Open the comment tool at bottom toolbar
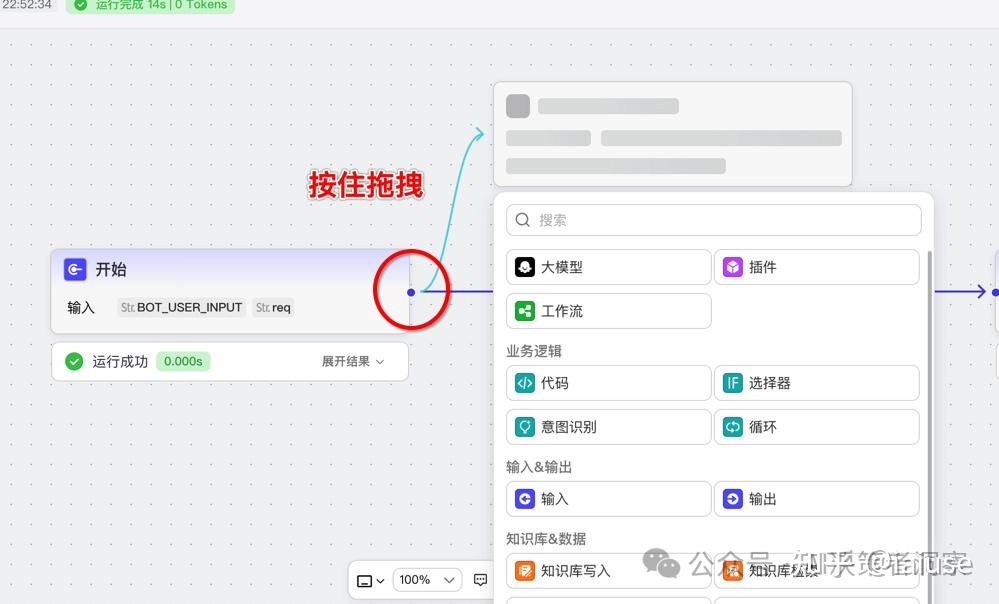This screenshot has width=999, height=604. pyautogui.click(x=481, y=579)
